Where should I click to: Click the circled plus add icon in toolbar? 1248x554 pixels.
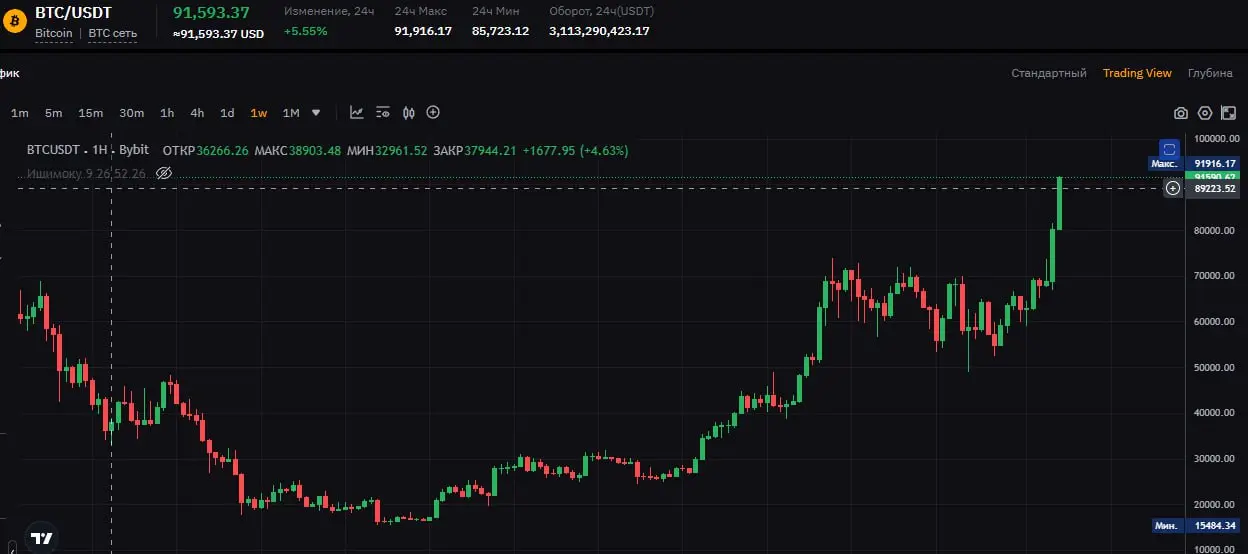coord(433,113)
